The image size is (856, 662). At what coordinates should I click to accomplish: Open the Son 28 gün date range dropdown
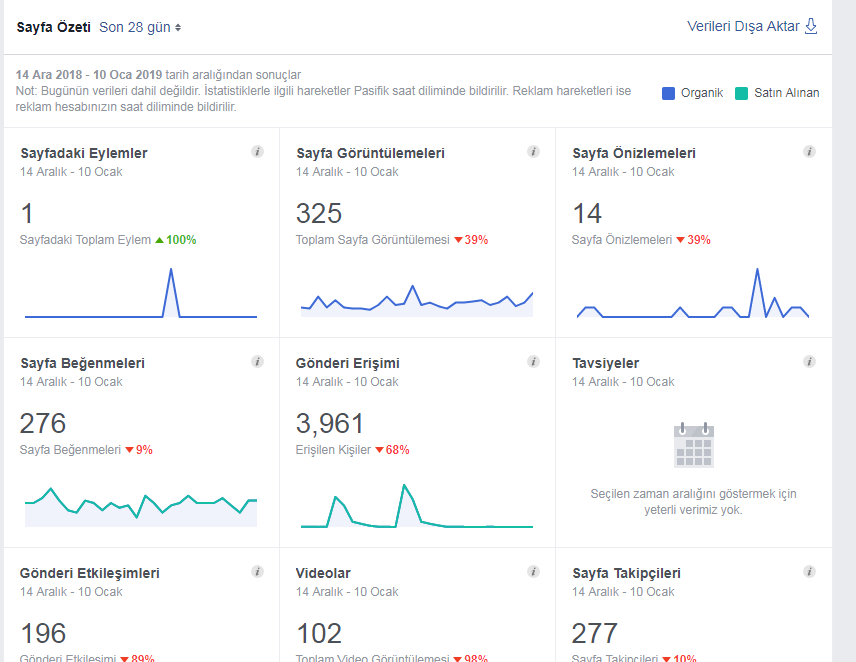point(140,27)
